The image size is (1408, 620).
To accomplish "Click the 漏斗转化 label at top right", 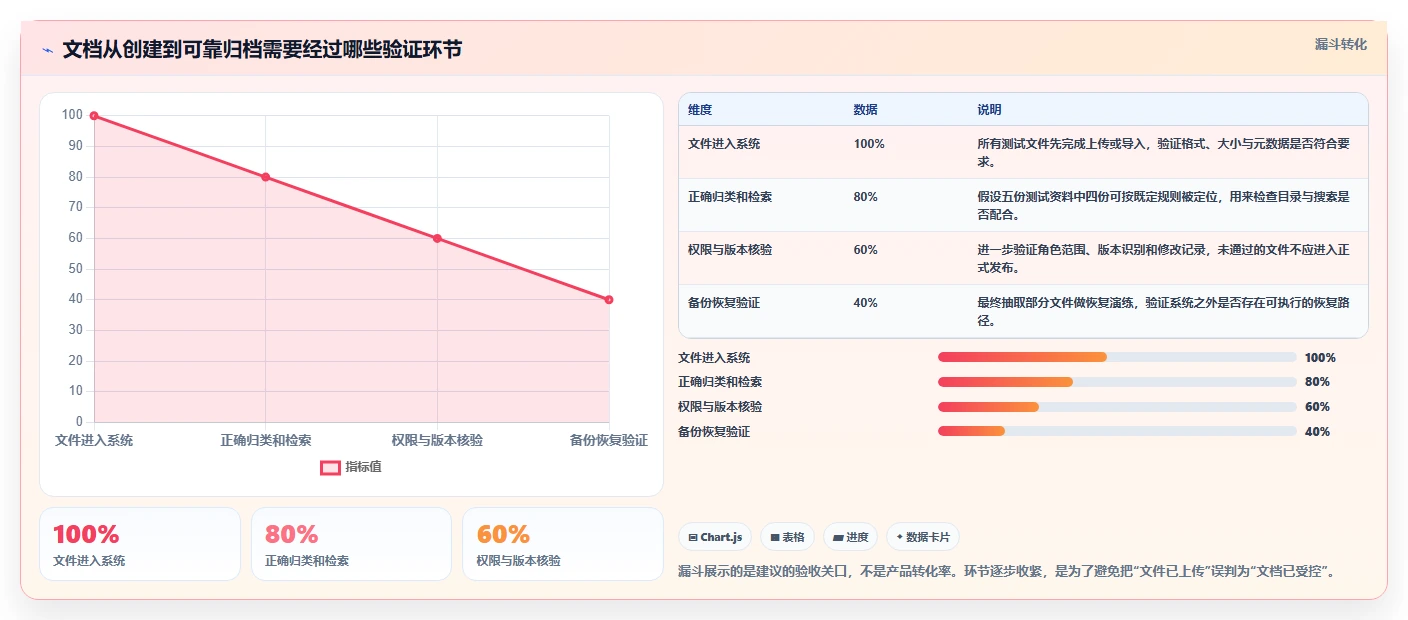I will [1340, 44].
